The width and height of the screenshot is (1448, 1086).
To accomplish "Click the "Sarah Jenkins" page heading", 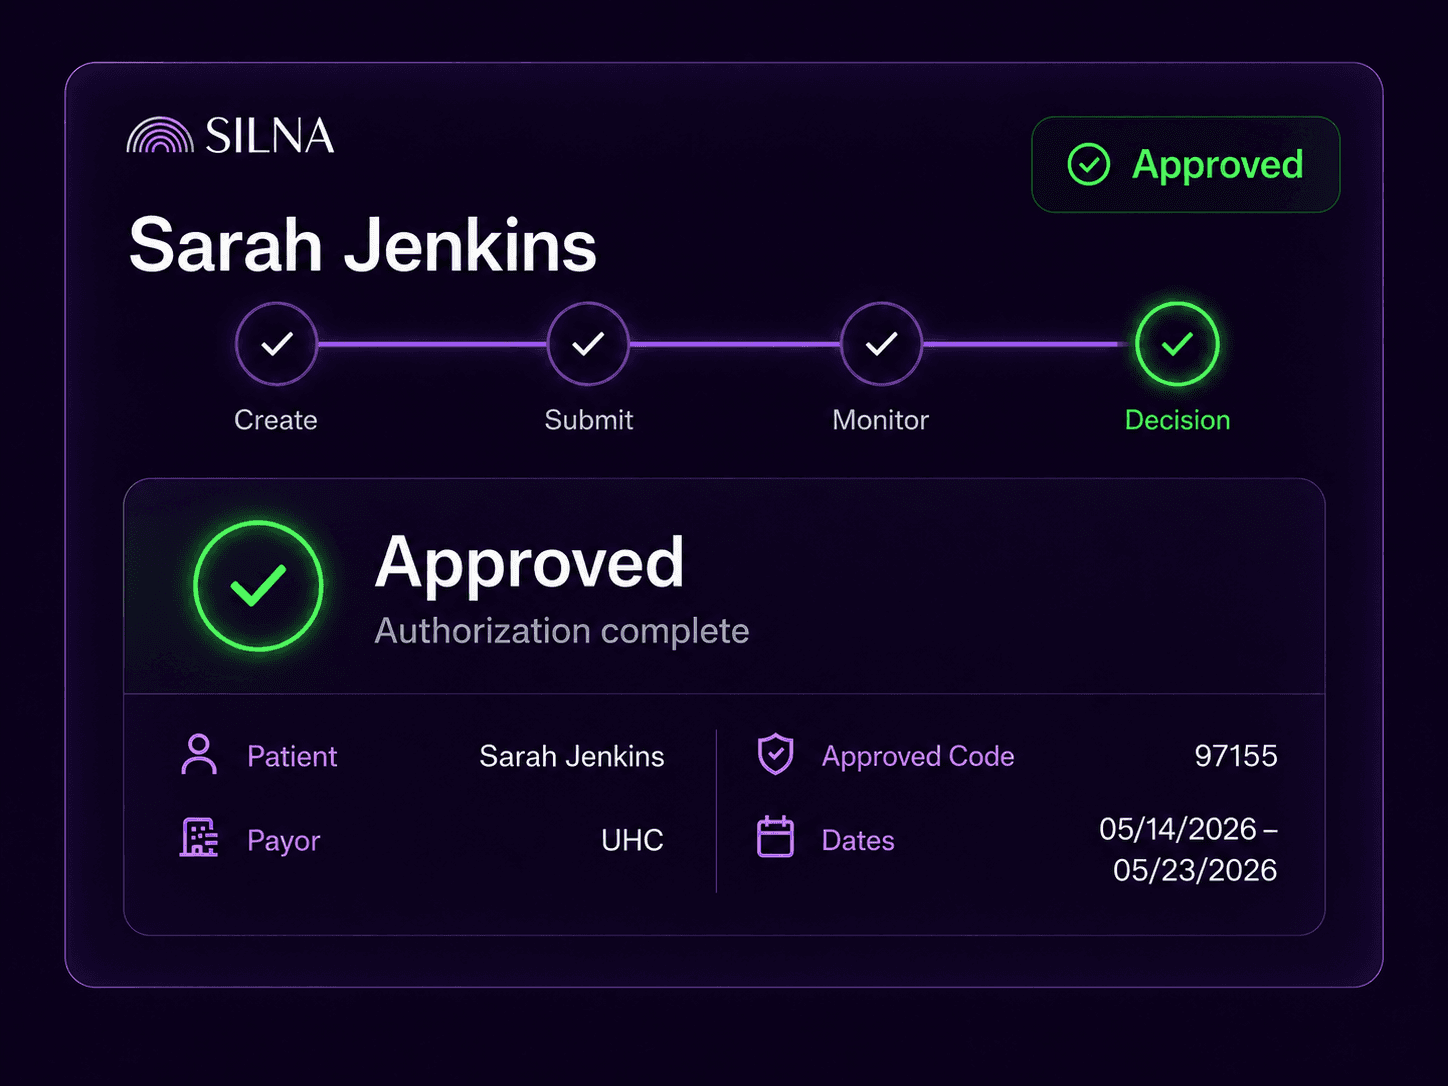I will (x=363, y=245).
